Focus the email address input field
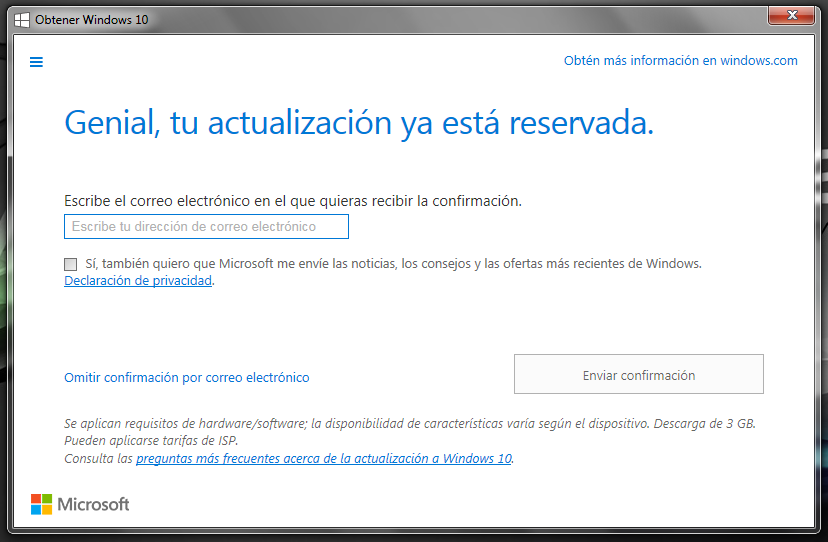This screenshot has width=828, height=542. click(206, 227)
